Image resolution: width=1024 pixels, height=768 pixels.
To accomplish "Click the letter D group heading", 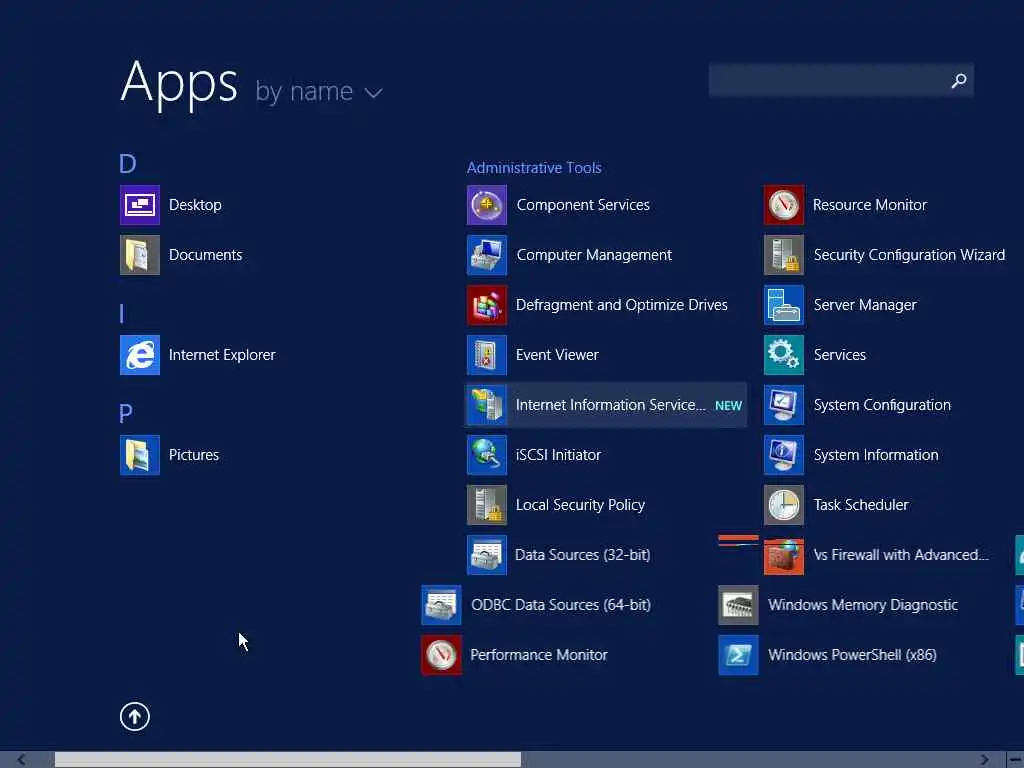I will 128,164.
